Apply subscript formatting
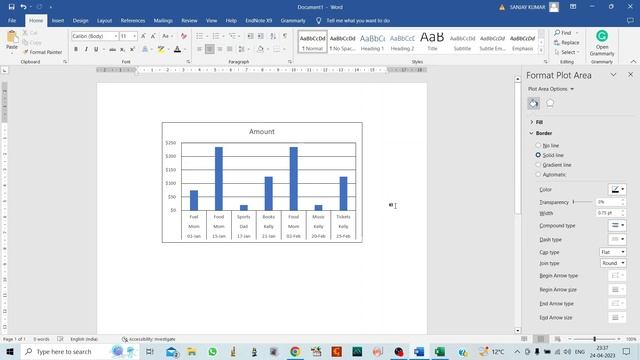640x360 pixels. pyautogui.click(x=122, y=49)
